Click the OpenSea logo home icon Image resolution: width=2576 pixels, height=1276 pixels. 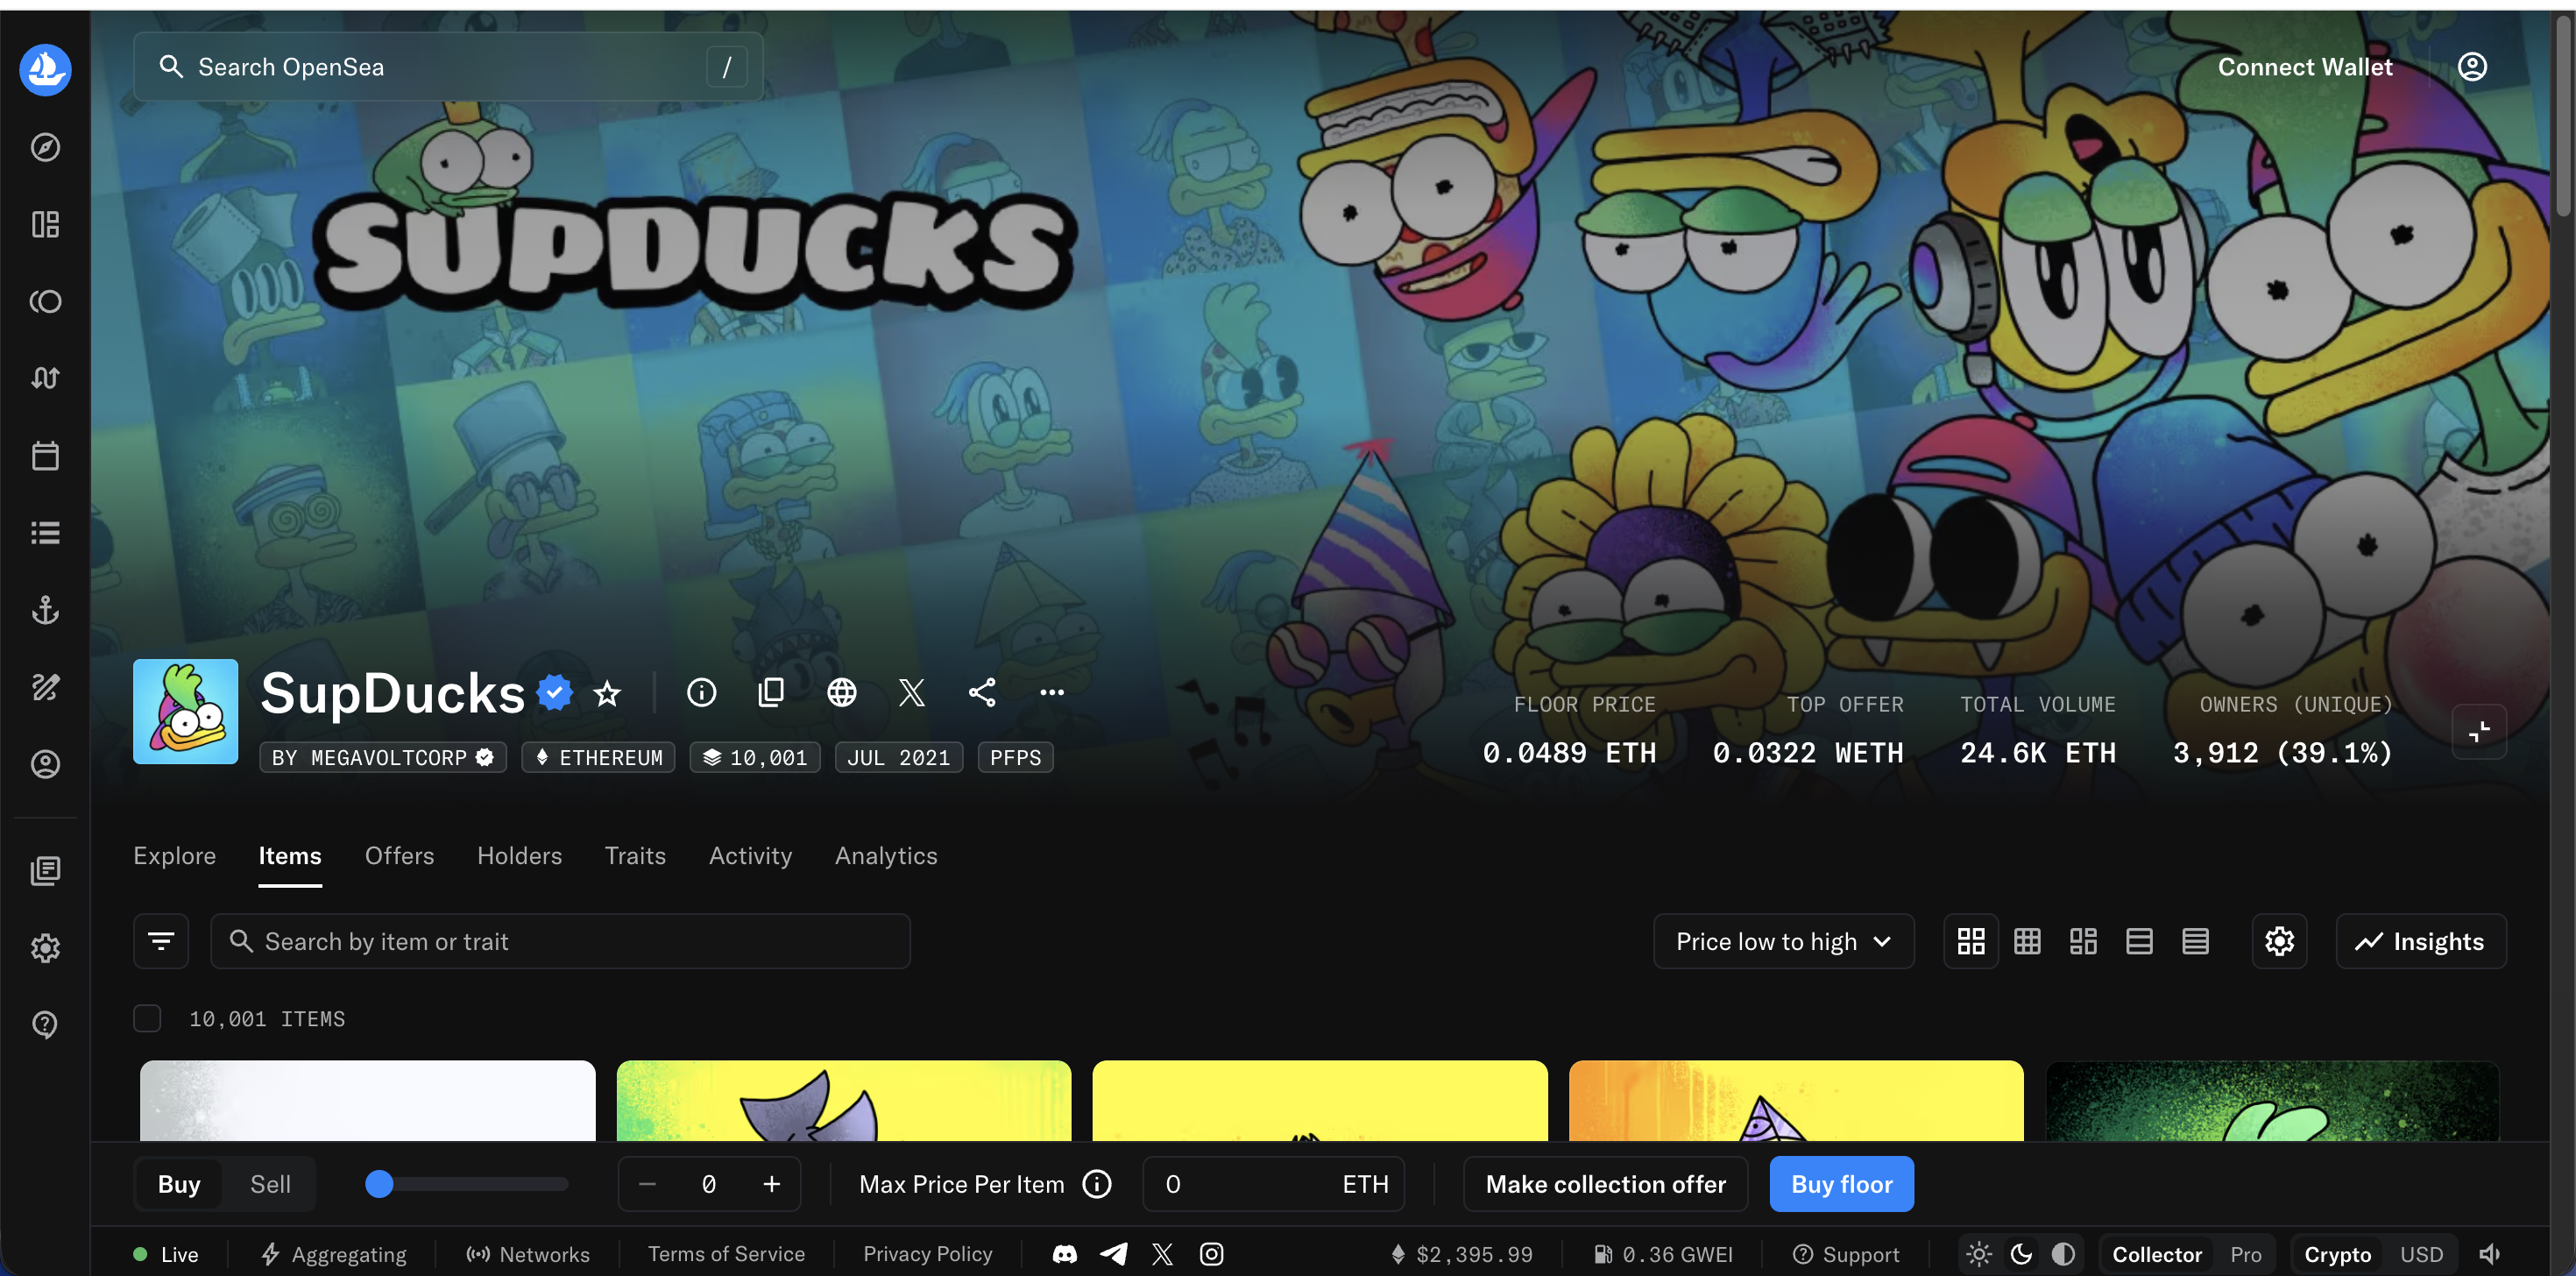[x=45, y=70]
